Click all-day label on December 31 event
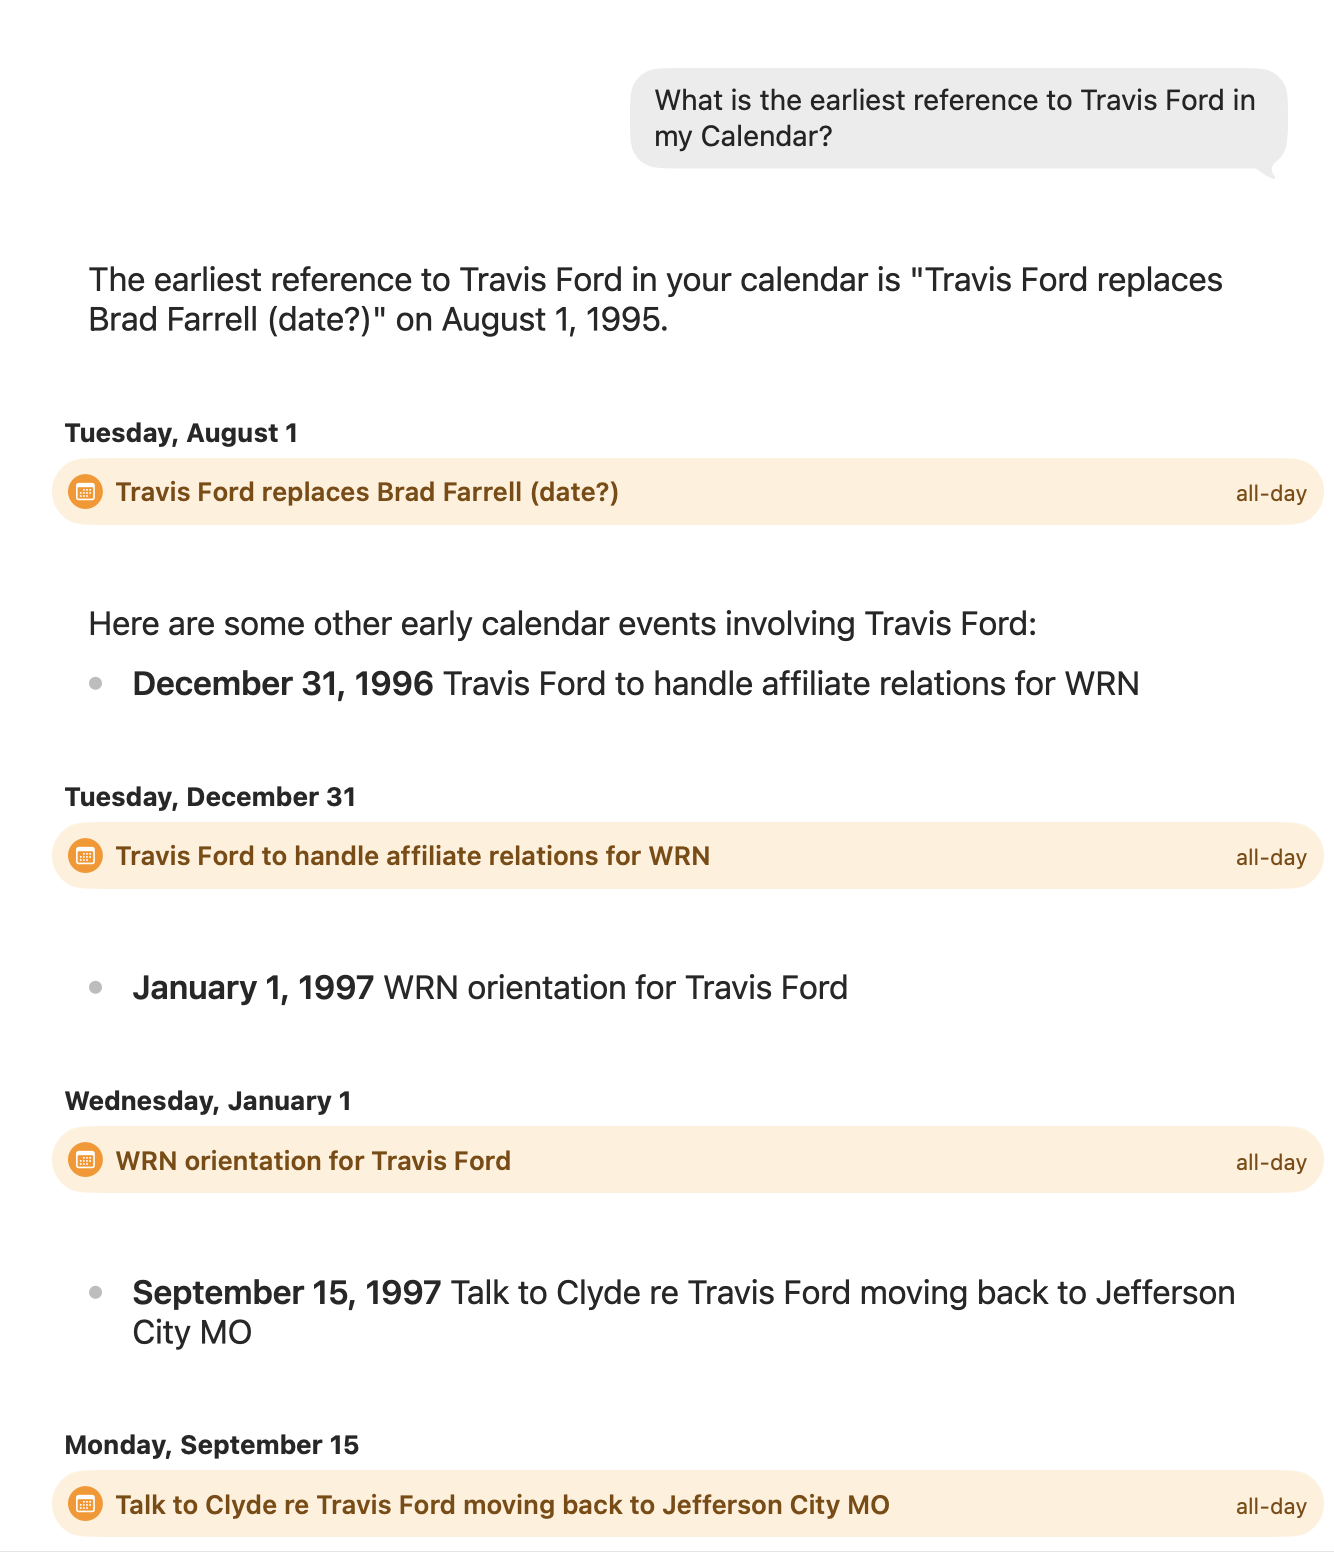The image size is (1334, 1562). click(x=1271, y=857)
